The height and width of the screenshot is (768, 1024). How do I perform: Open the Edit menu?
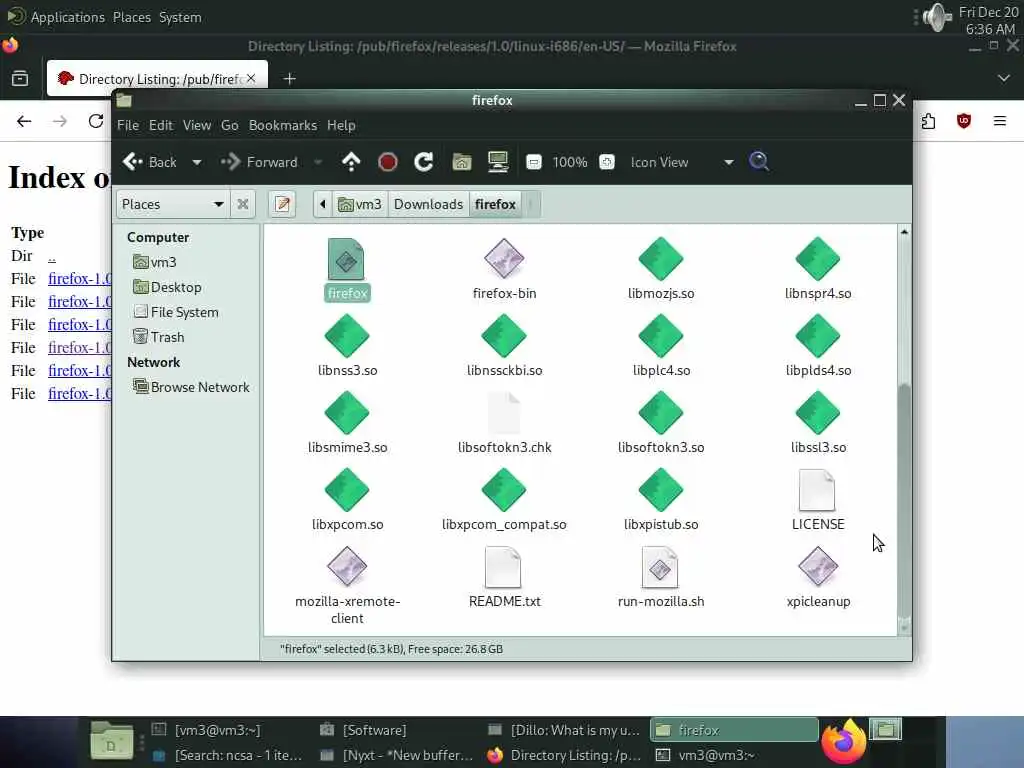(161, 125)
